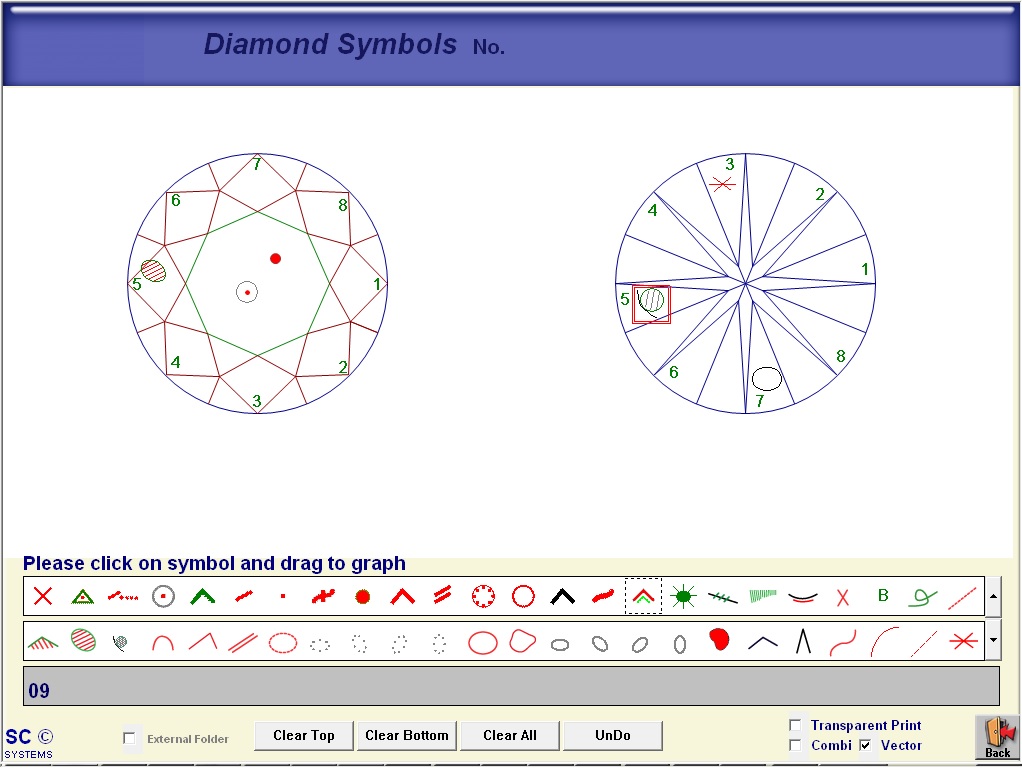Image resolution: width=1022 pixels, height=768 pixels.
Task: Expand symbol palette with bottom down arrow
Action: tap(994, 640)
